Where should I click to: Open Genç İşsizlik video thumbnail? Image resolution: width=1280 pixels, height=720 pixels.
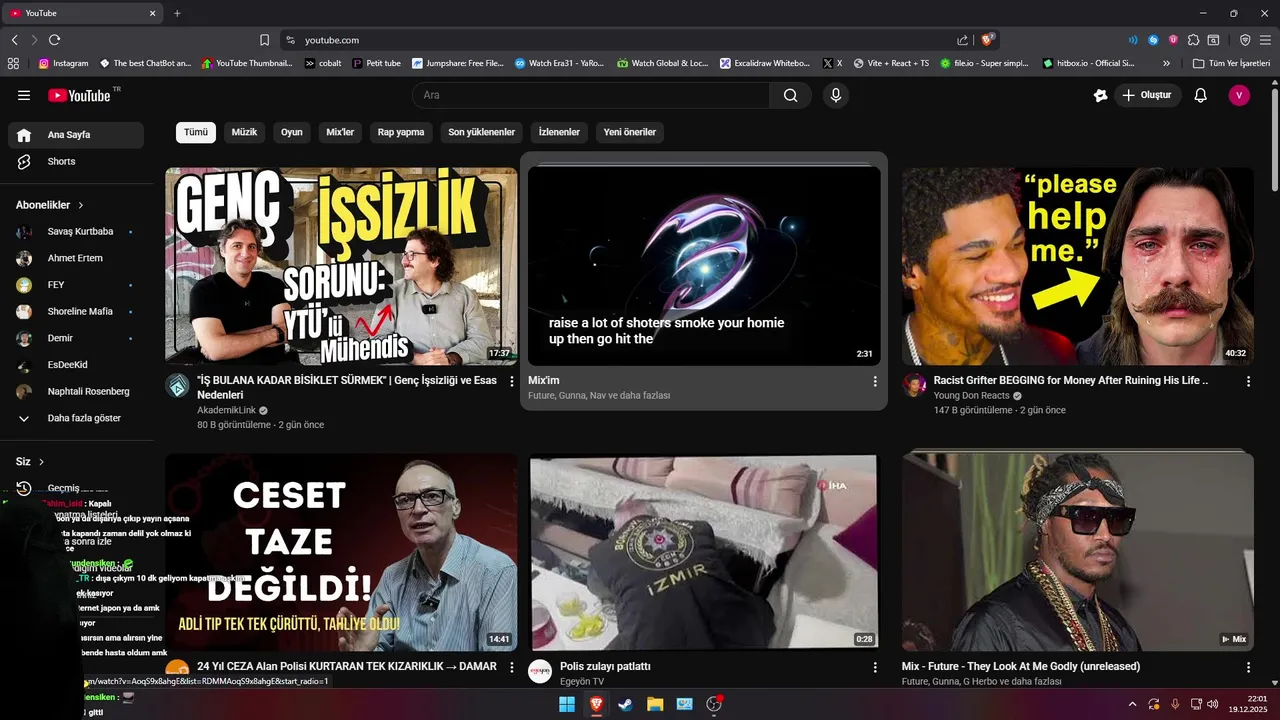pos(341,266)
